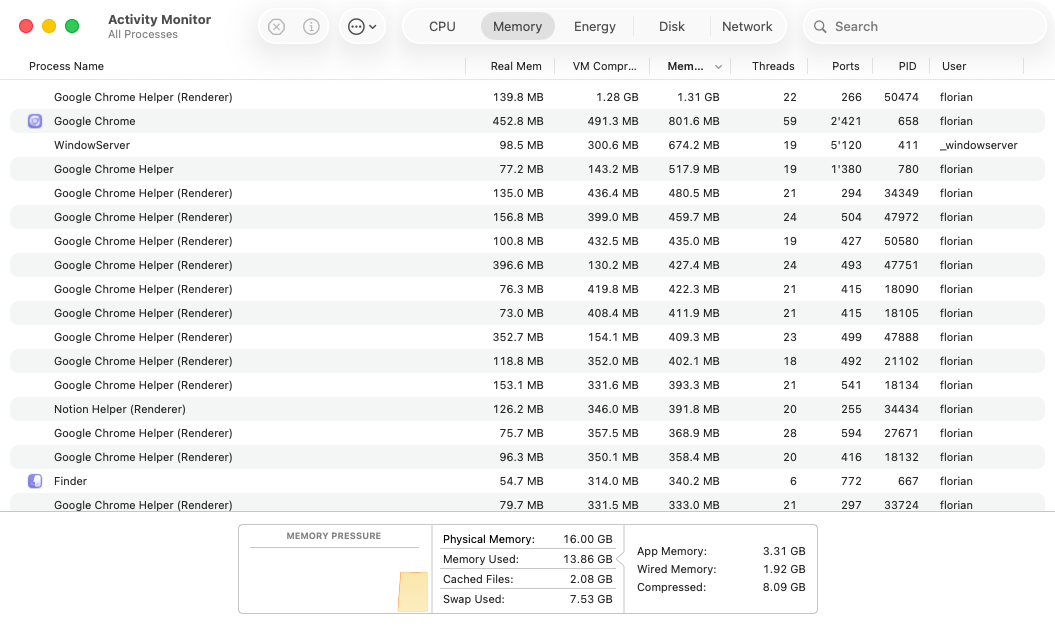This screenshot has width=1055, height=628.
Task: Click the Stop process (X) toolbar icon
Action: [x=276, y=26]
